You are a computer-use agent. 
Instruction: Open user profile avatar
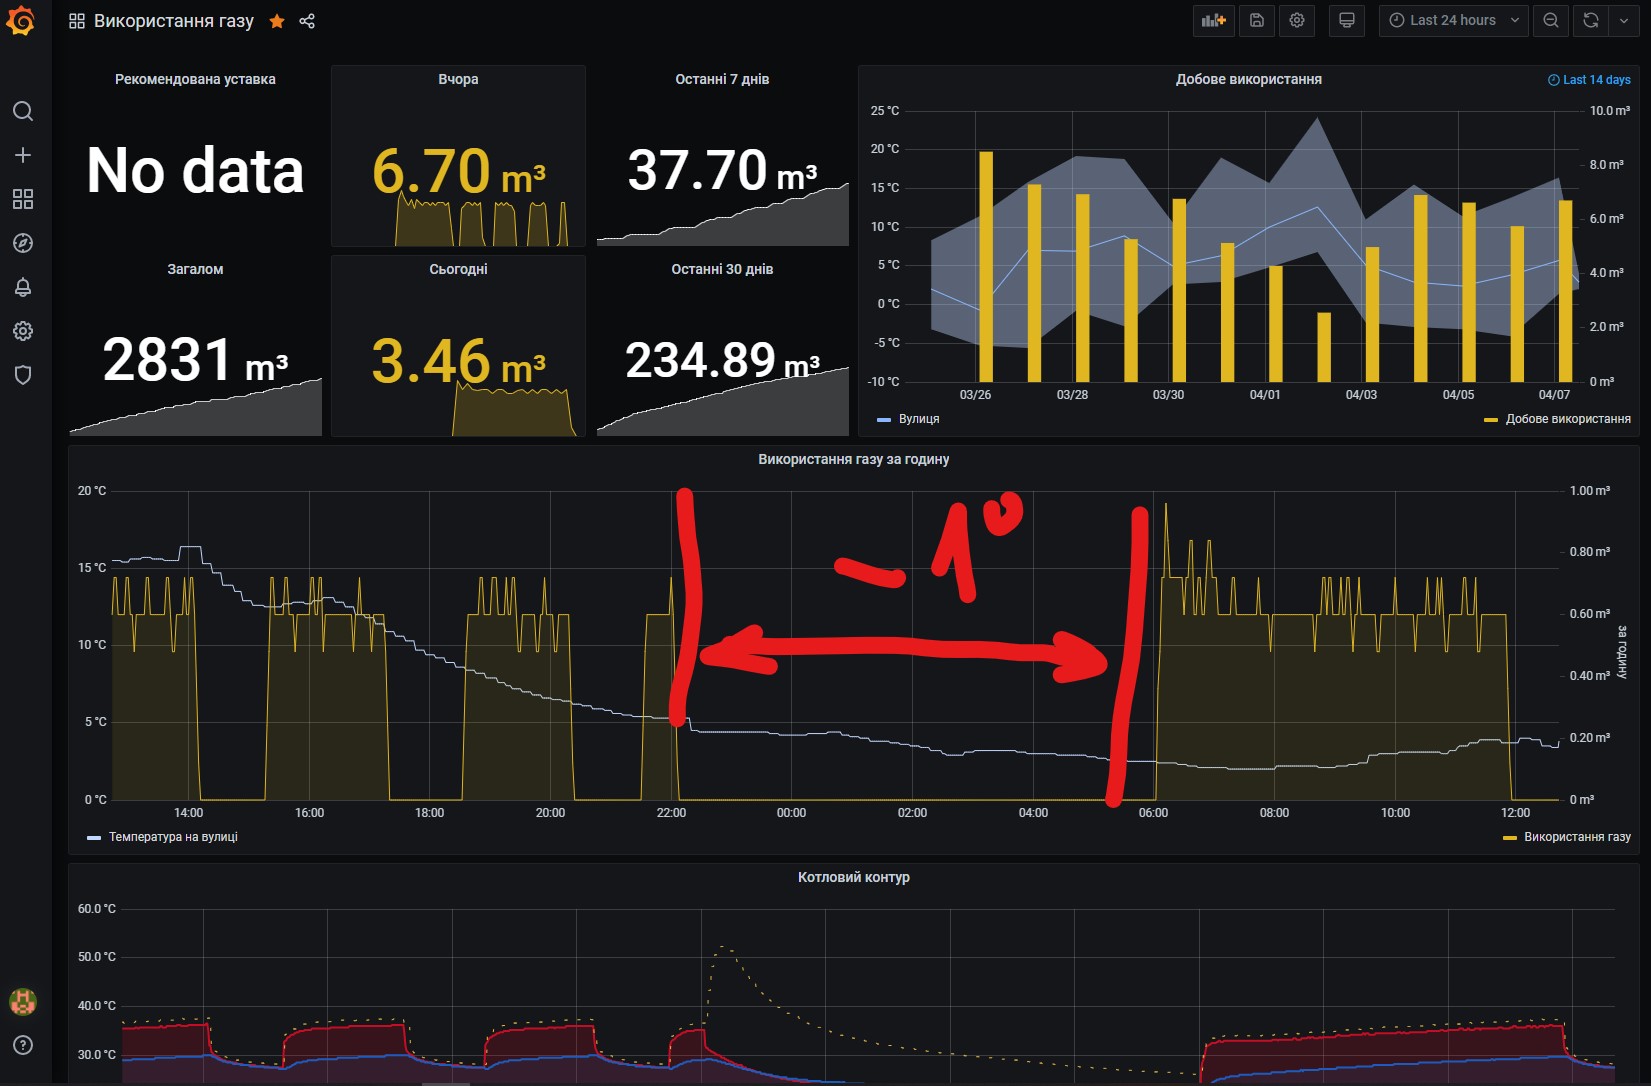pyautogui.click(x=23, y=1001)
